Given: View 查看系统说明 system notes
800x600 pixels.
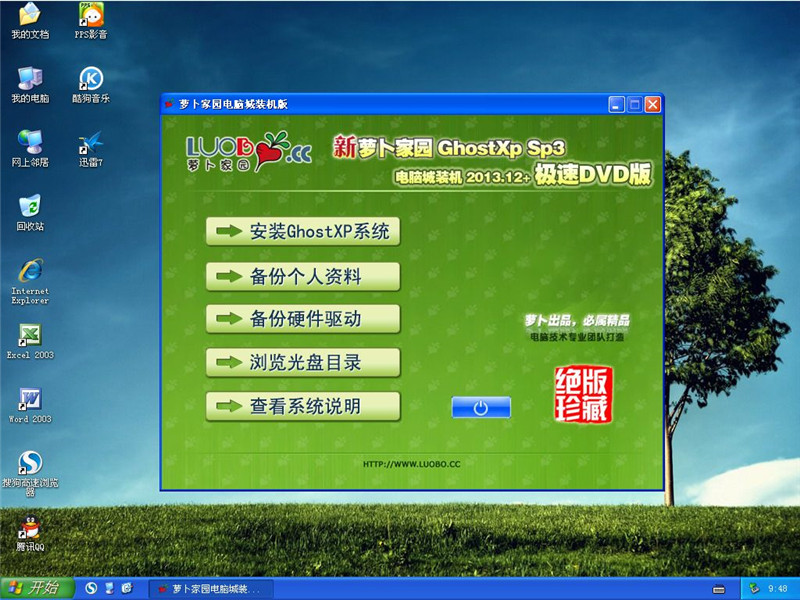Looking at the screenshot, I should point(303,406).
